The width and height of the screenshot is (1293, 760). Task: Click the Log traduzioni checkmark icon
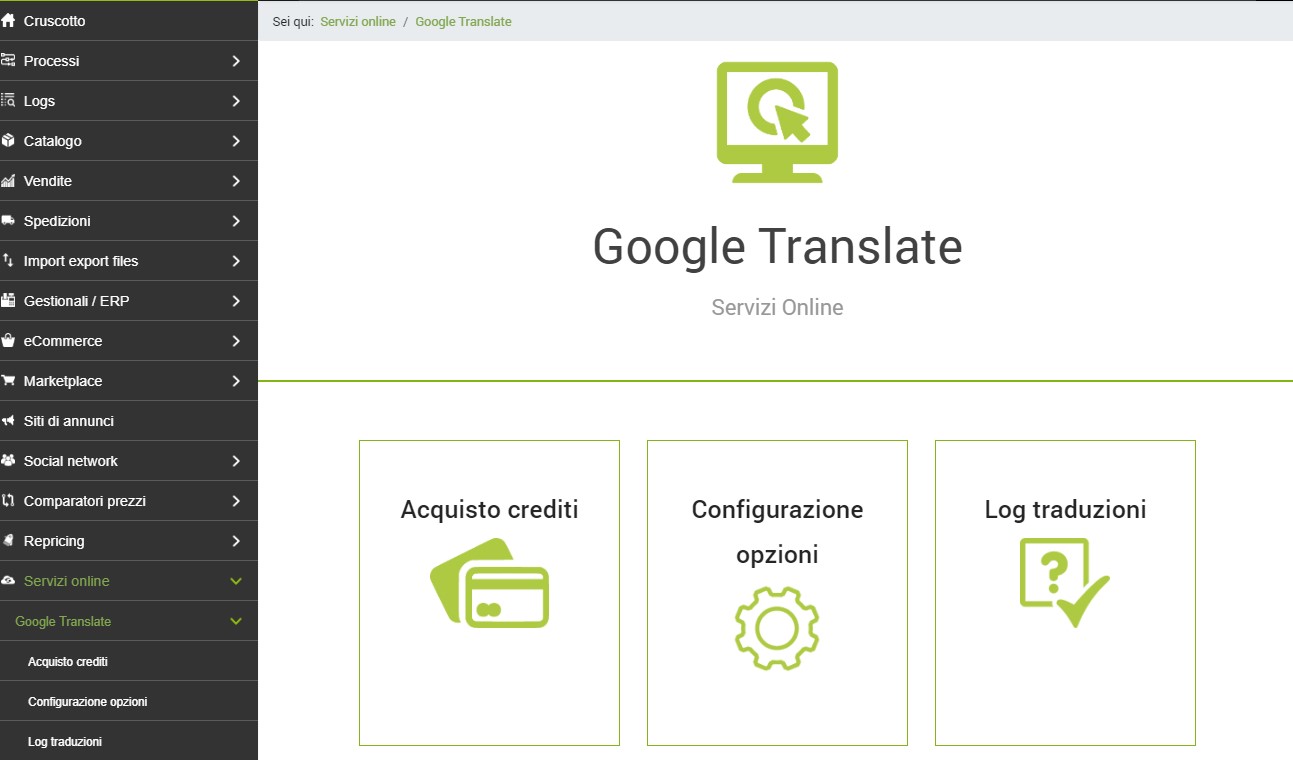coord(1064,583)
